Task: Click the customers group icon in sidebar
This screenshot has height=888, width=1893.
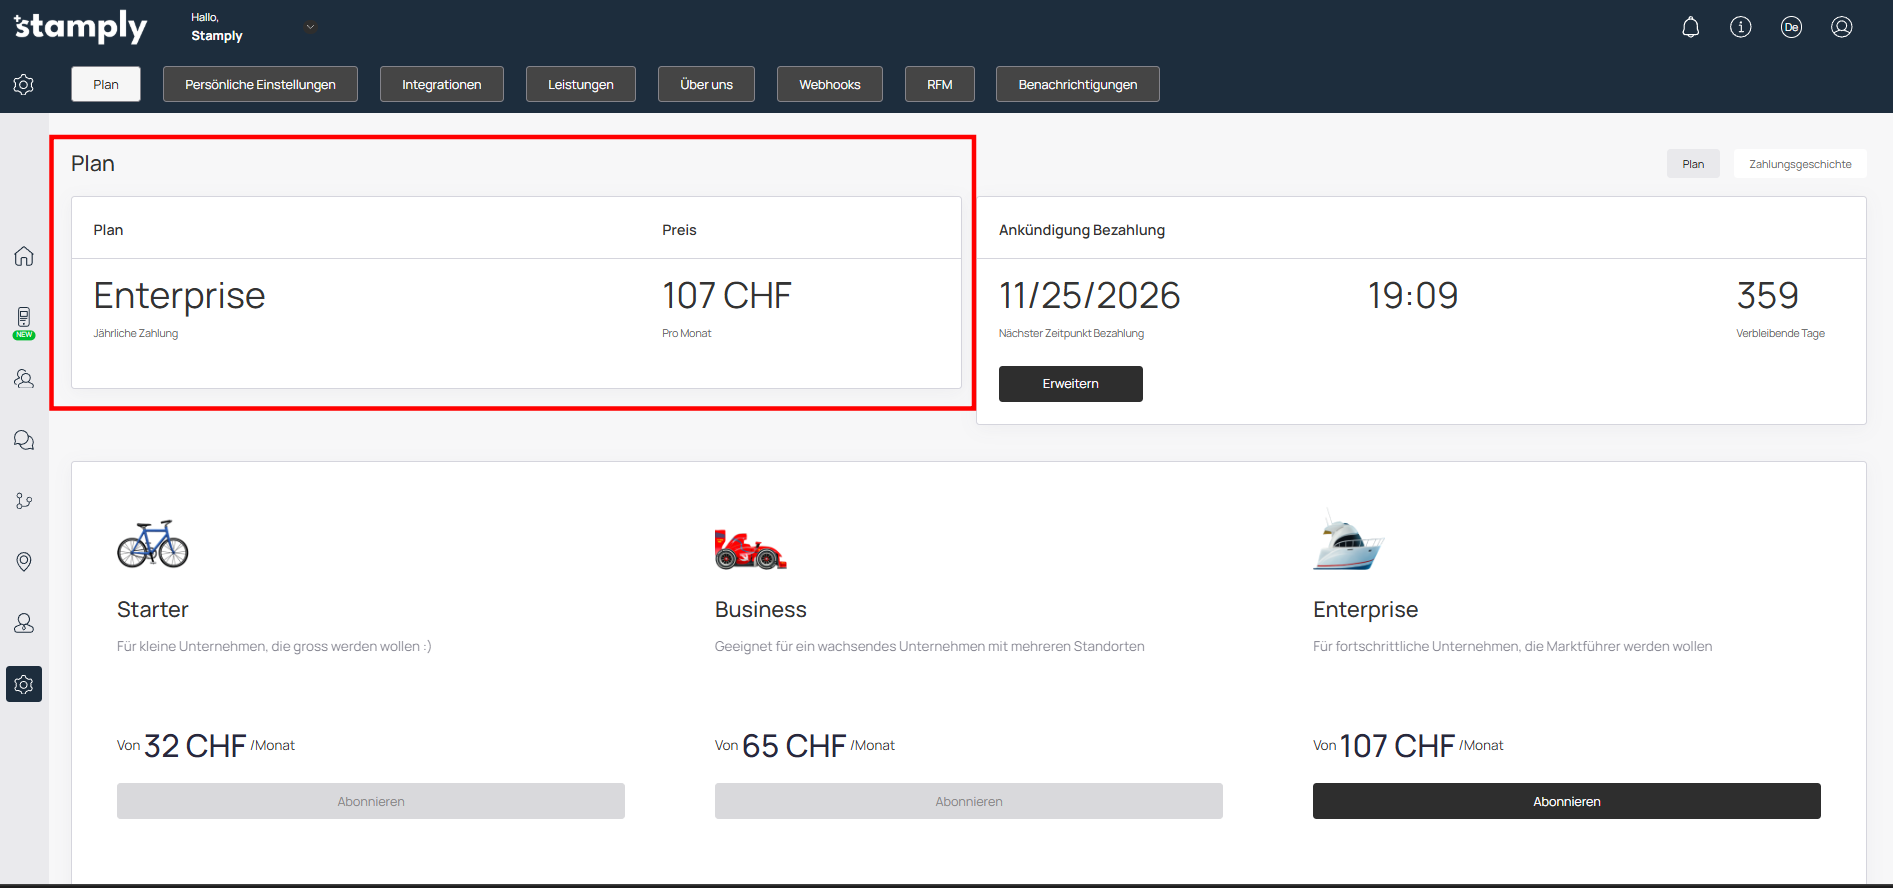Action: point(24,379)
